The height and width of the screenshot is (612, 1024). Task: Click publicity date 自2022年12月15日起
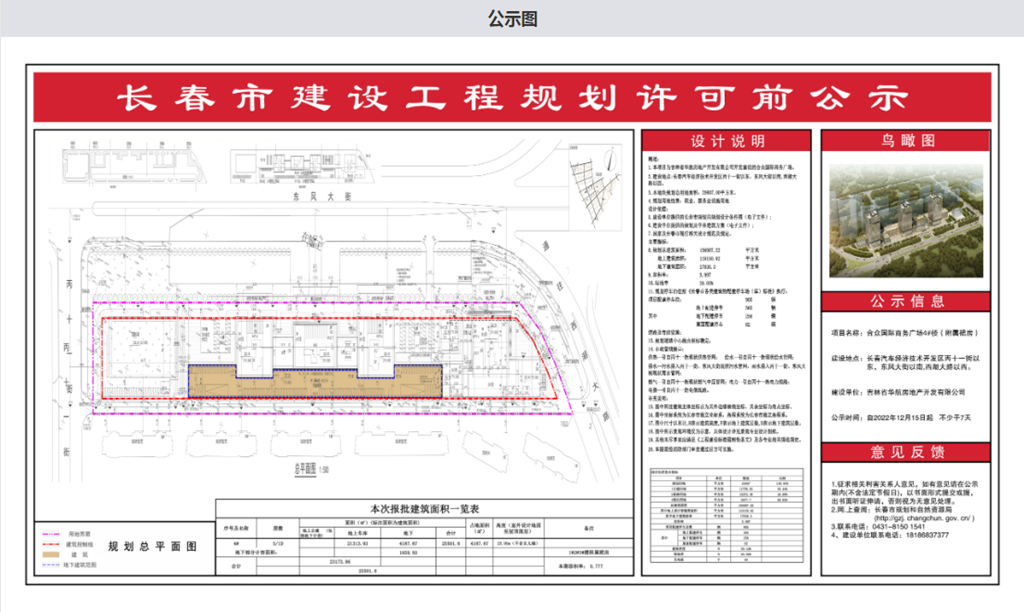click(899, 417)
